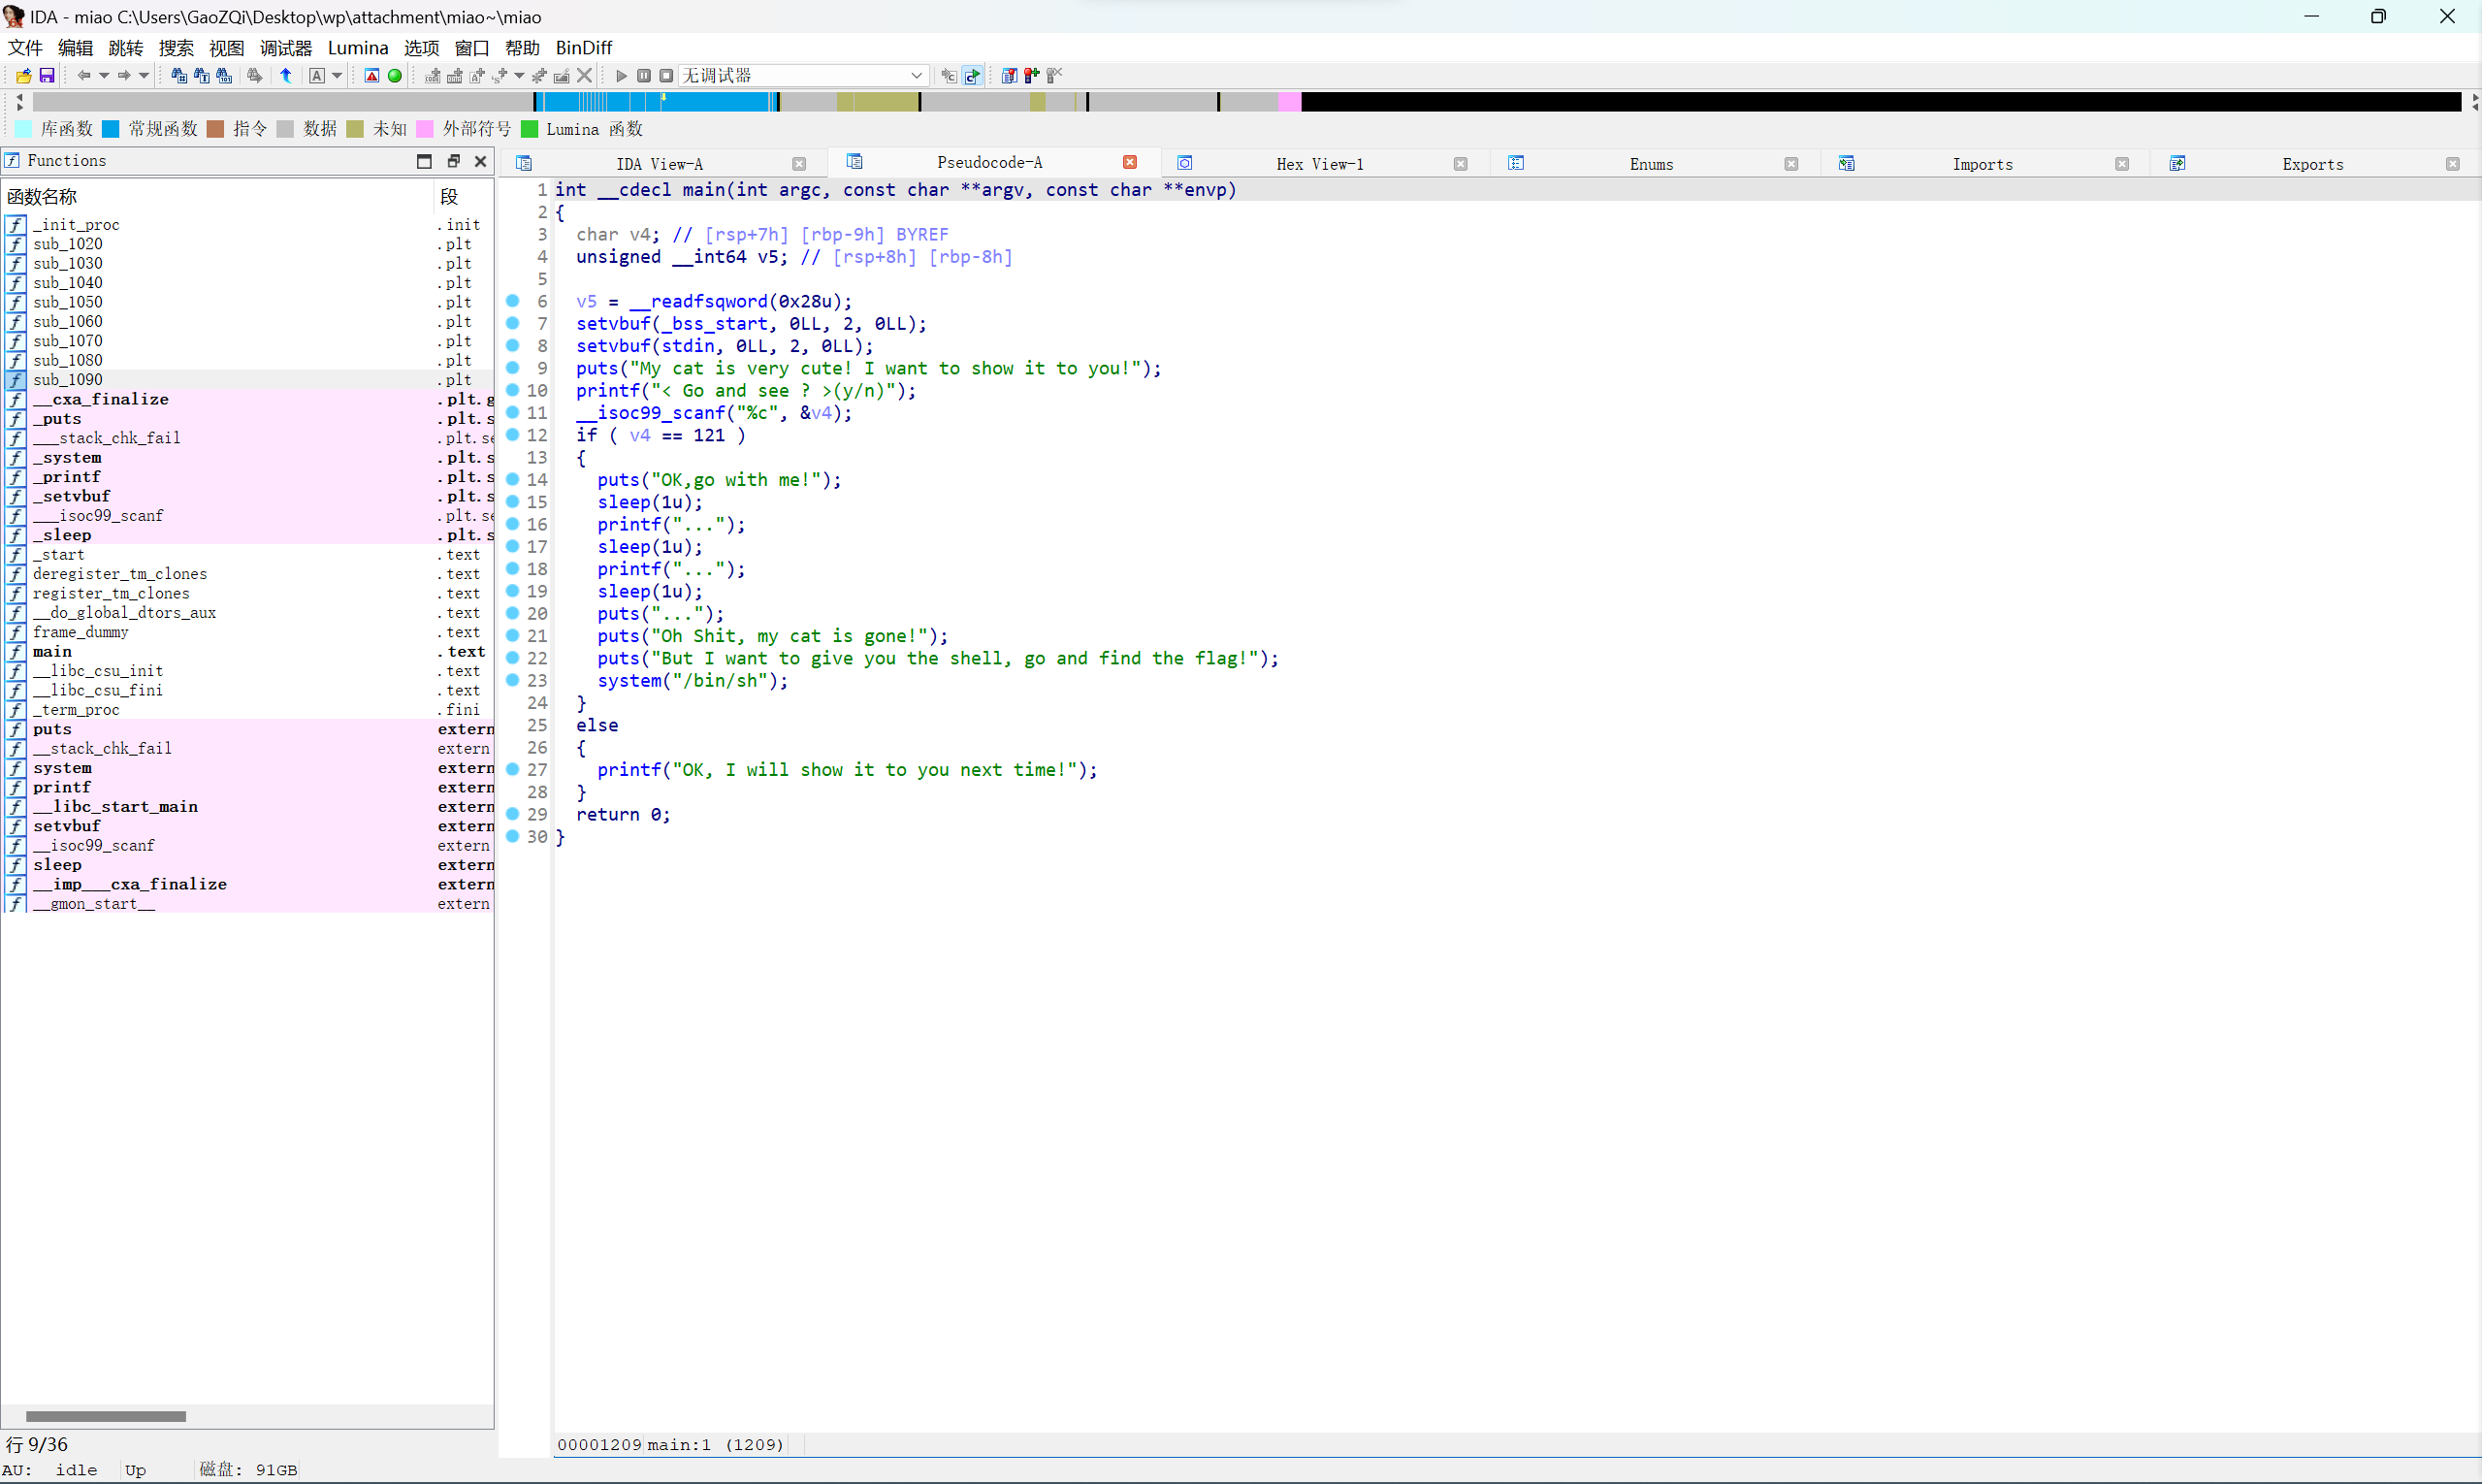This screenshot has width=2482, height=1484.
Task: Click the 常规函数 blue legend swatch
Action: point(111,129)
